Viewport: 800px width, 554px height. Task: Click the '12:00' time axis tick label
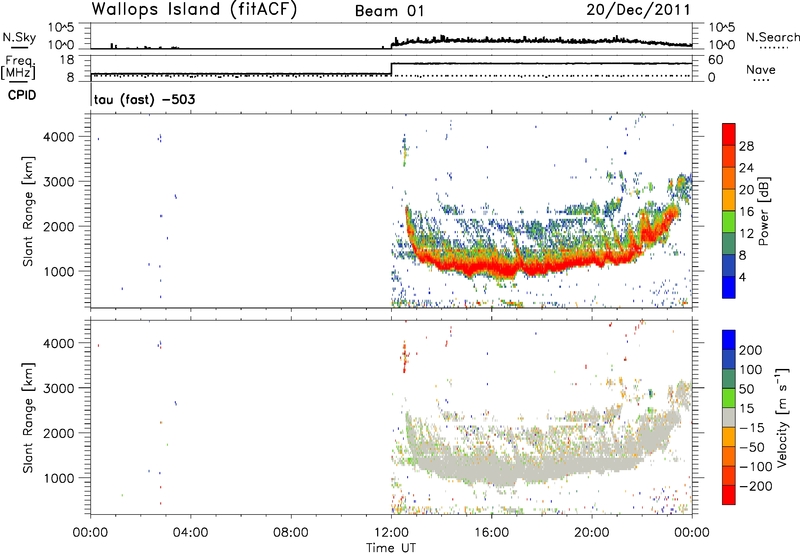391,533
